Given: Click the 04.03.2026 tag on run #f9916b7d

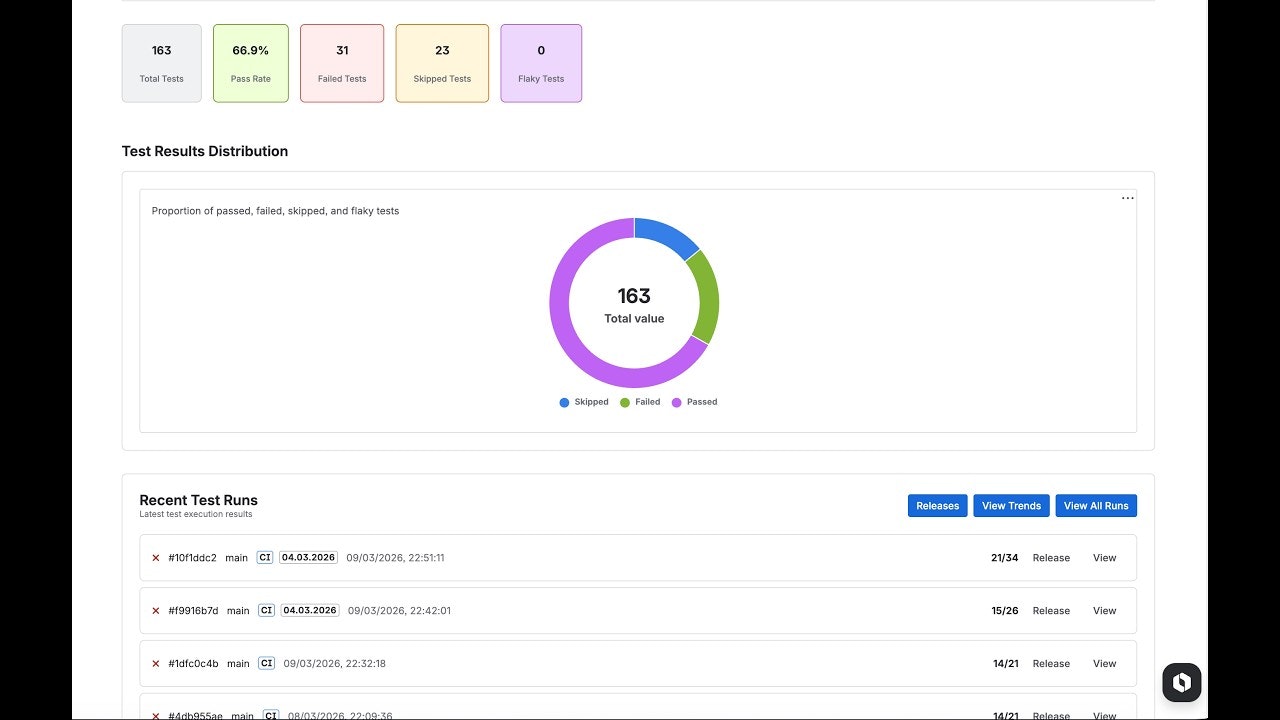Looking at the screenshot, I should [310, 611].
